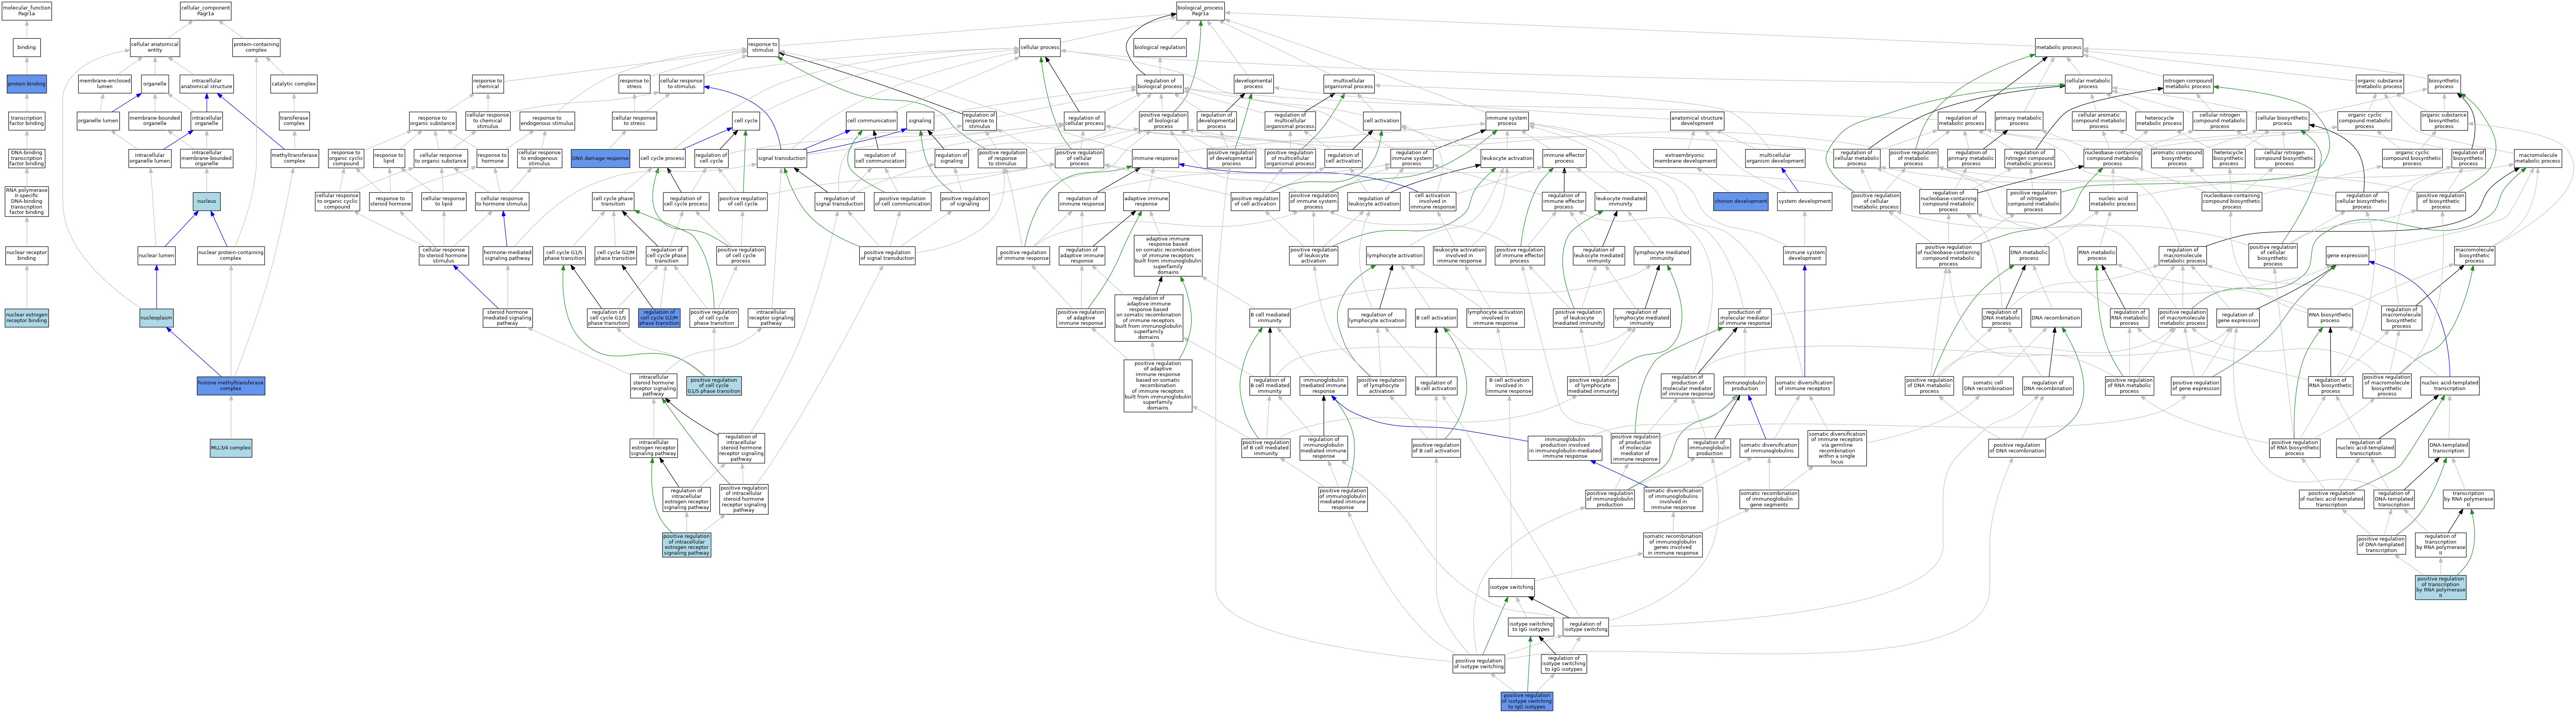
Task: Click the 'cellular anatomical entity' node
Action: coord(155,47)
